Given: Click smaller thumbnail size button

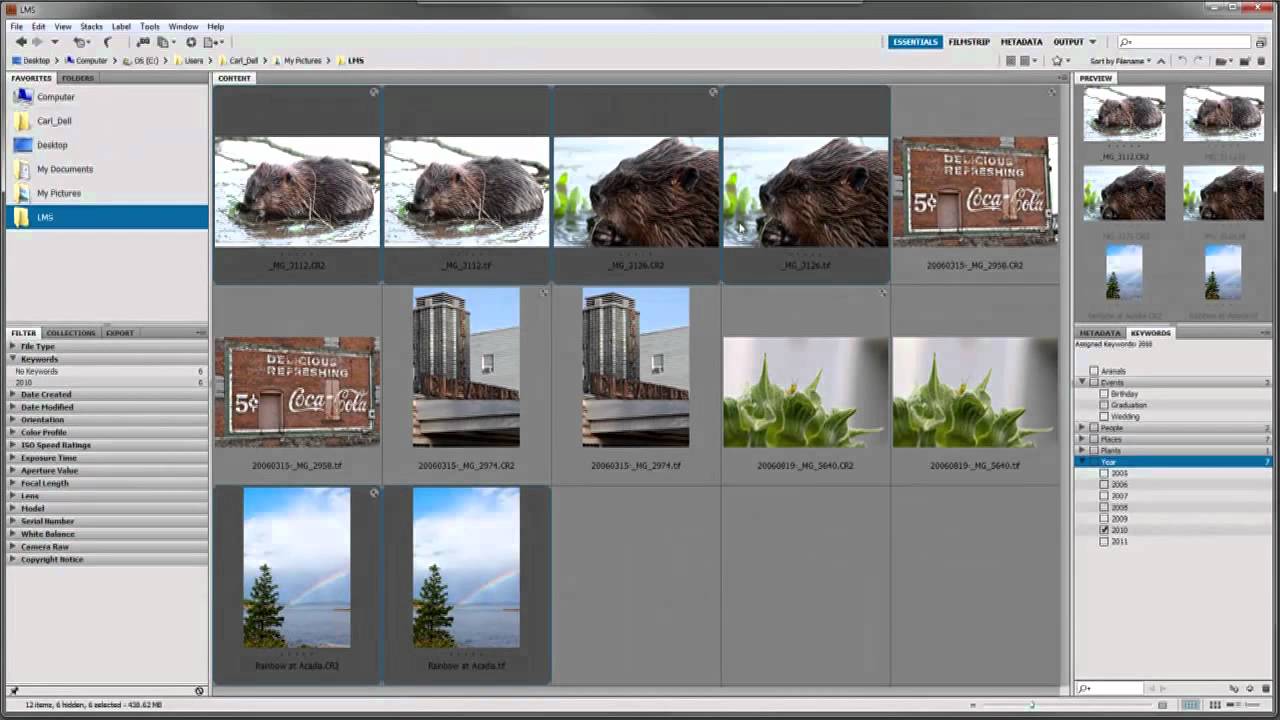Looking at the screenshot, I should pyautogui.click(x=973, y=705).
